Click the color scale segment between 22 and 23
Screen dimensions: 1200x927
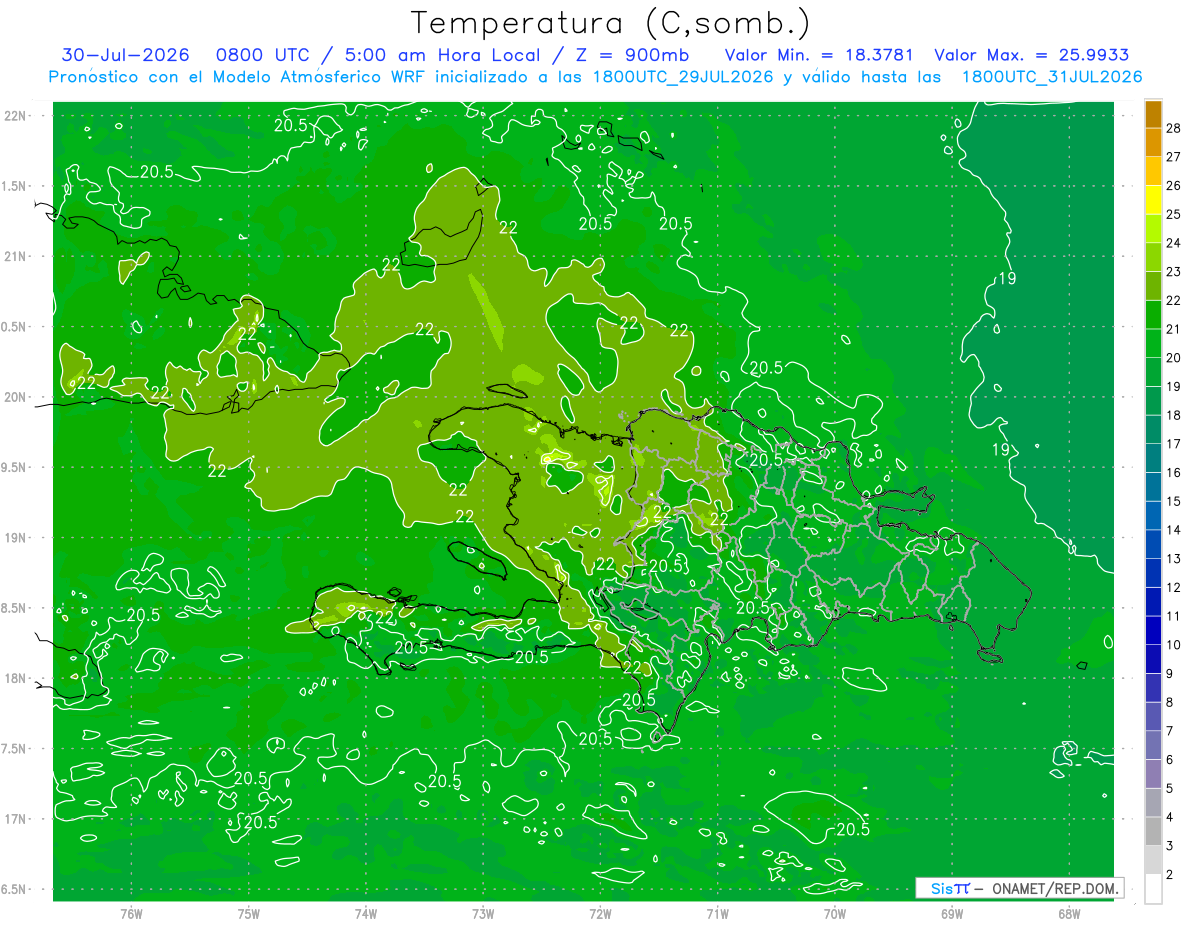point(1153,286)
